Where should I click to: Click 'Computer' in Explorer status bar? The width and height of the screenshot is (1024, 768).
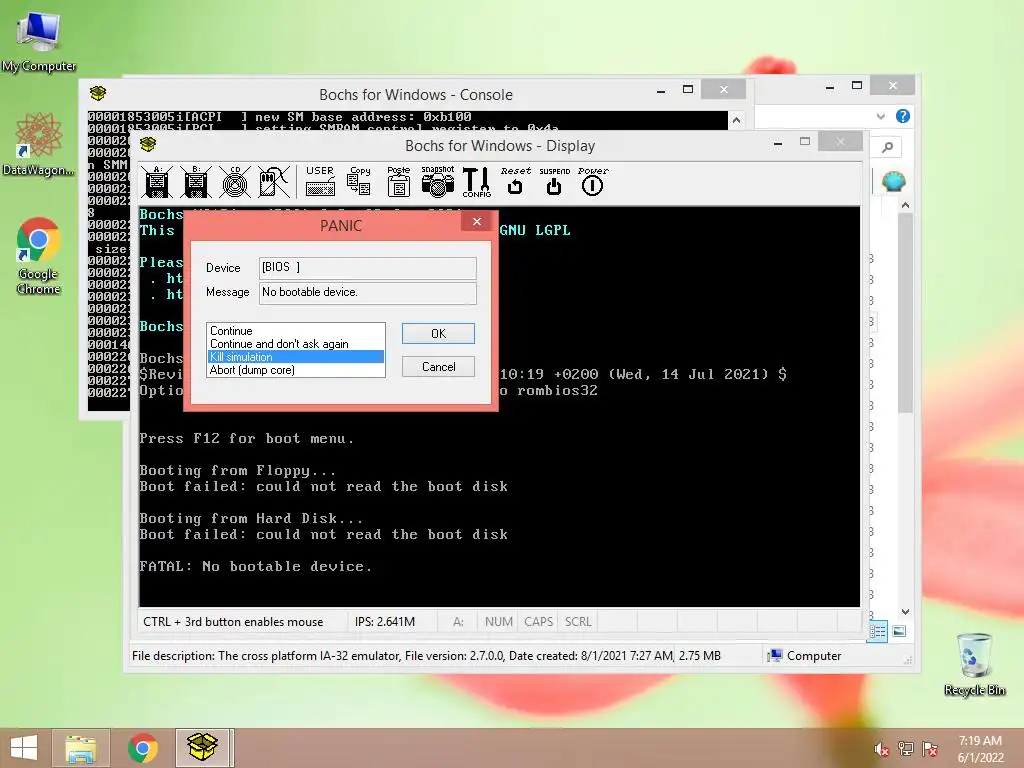805,656
